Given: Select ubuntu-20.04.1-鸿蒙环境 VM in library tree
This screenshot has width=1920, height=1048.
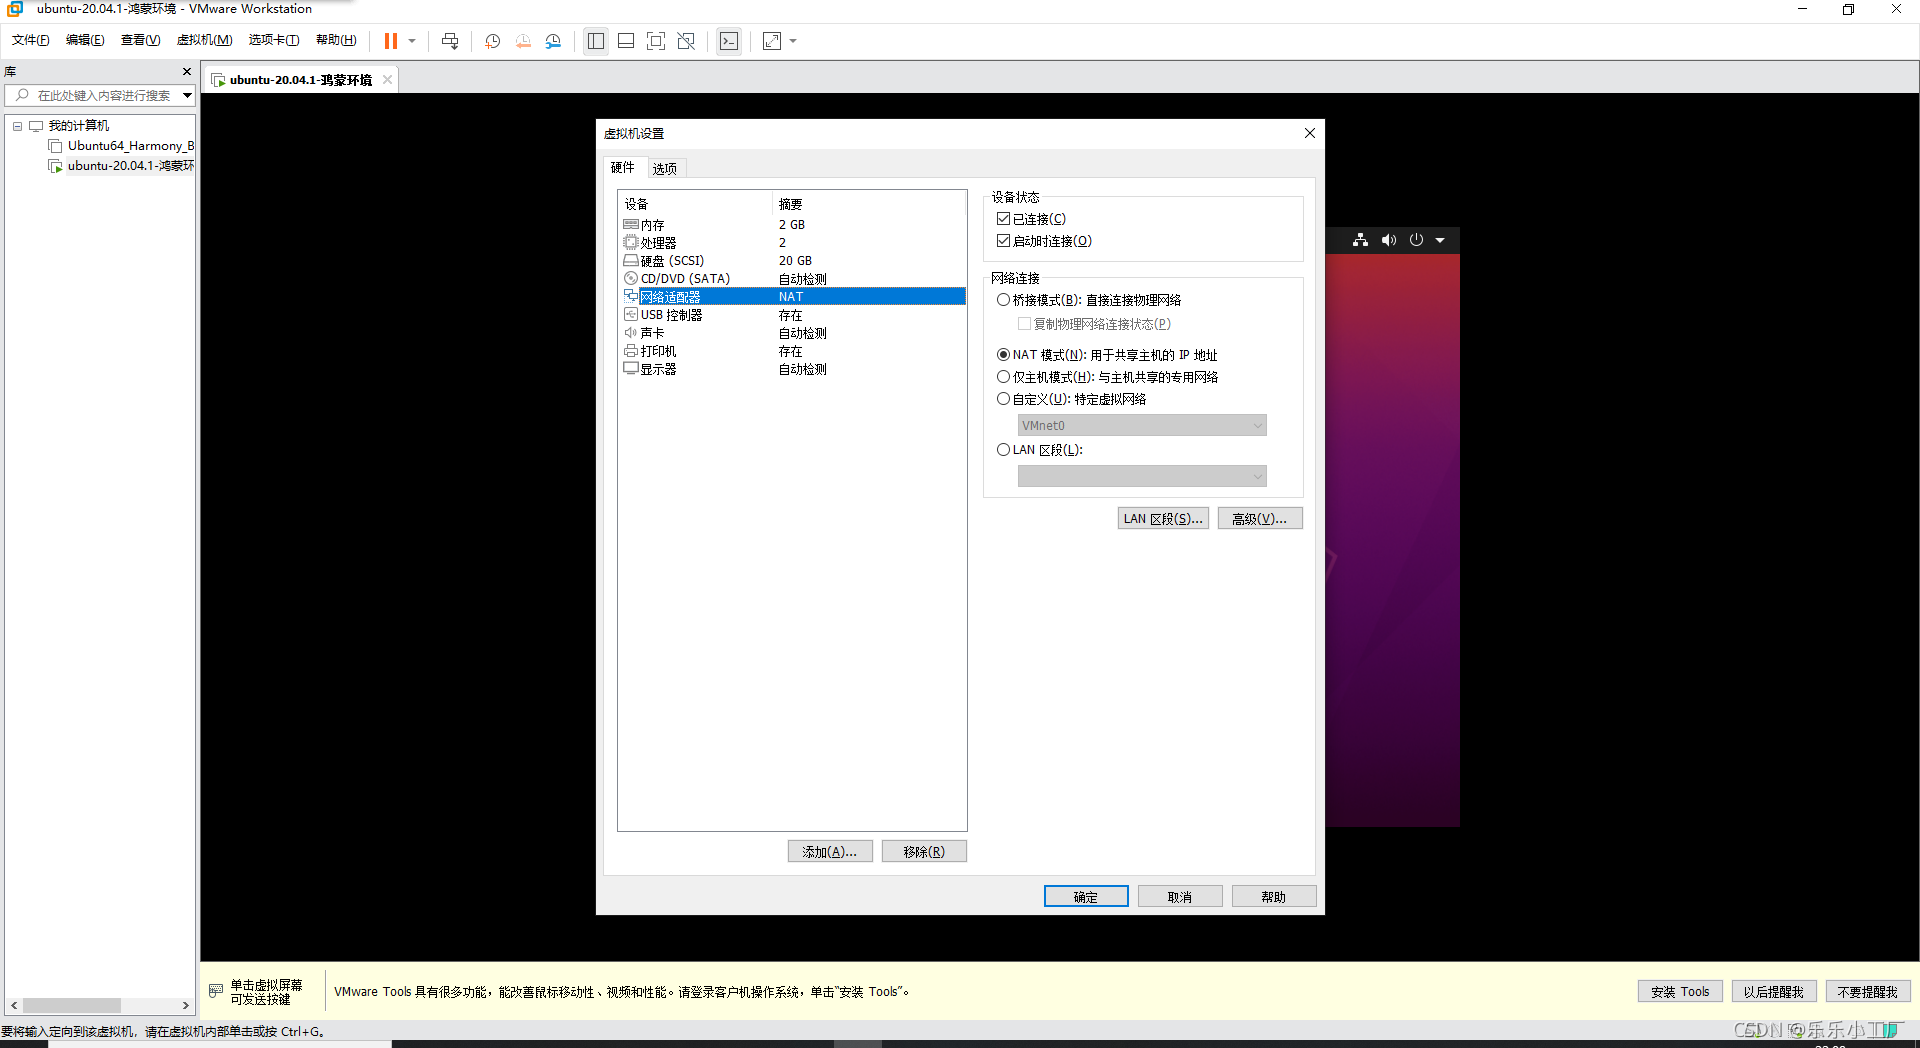Looking at the screenshot, I should (122, 166).
